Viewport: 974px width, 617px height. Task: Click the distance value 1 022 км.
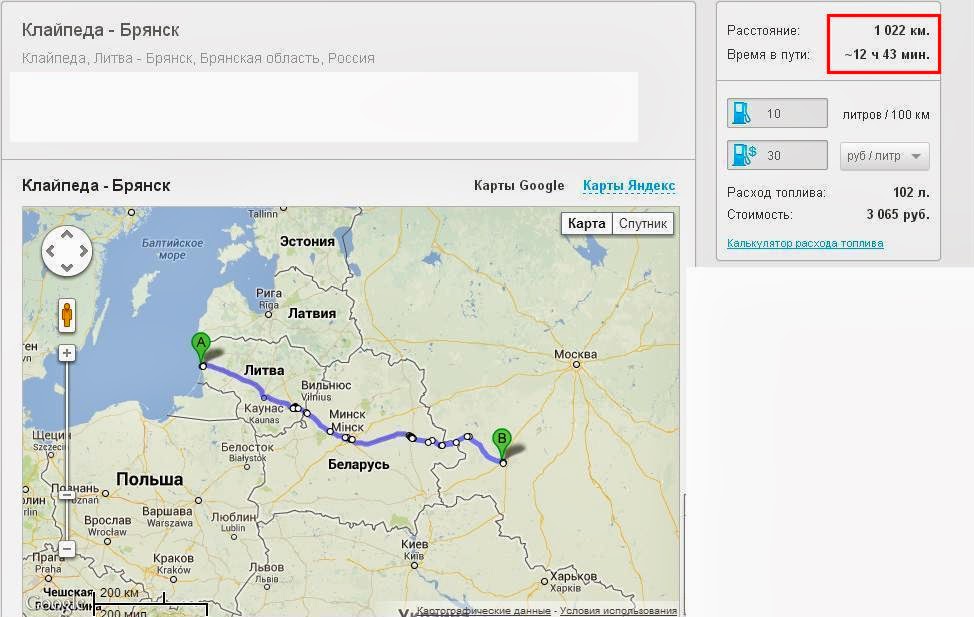click(901, 30)
